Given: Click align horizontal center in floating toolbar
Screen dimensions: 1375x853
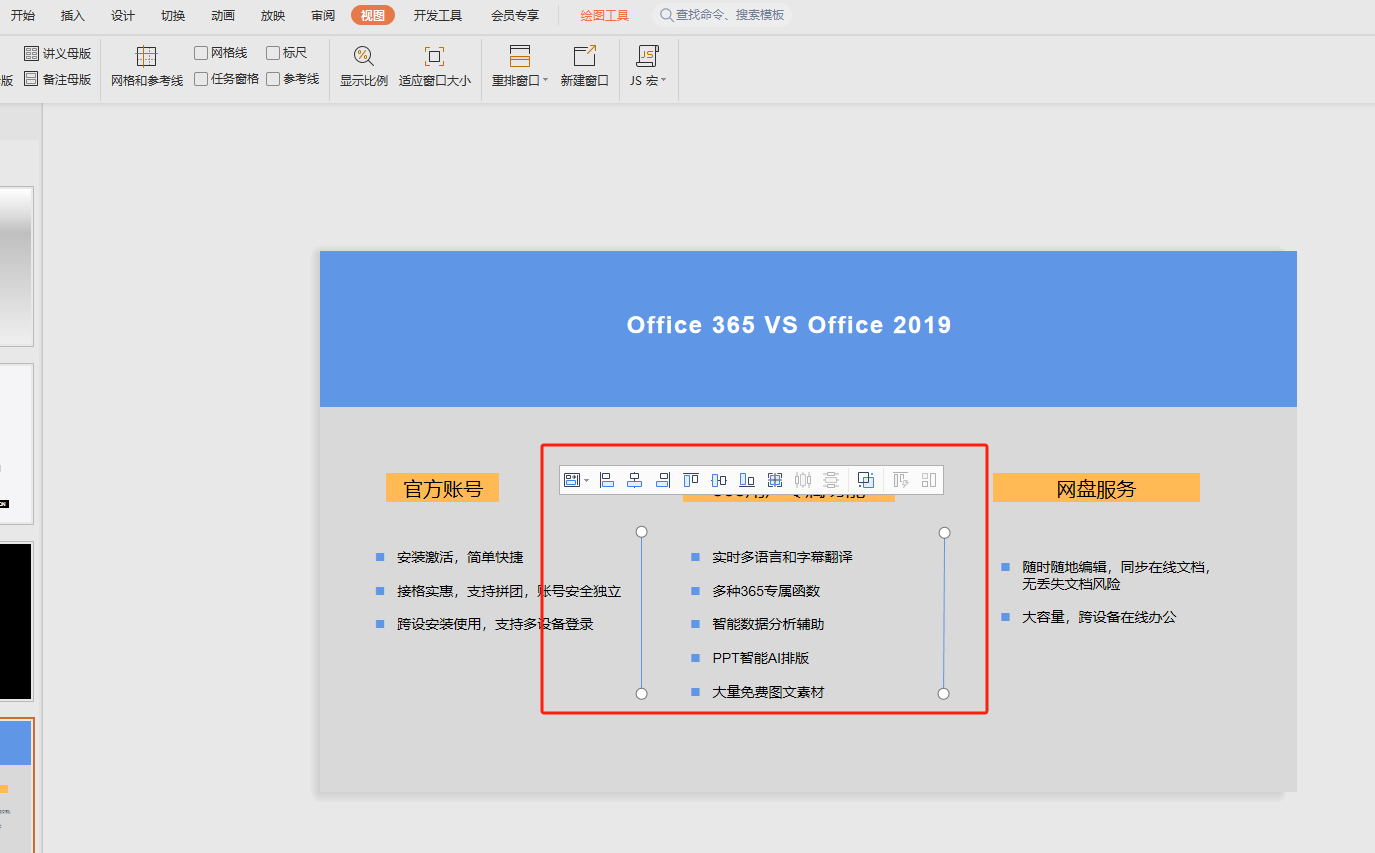Looking at the screenshot, I should pyautogui.click(x=635, y=480).
